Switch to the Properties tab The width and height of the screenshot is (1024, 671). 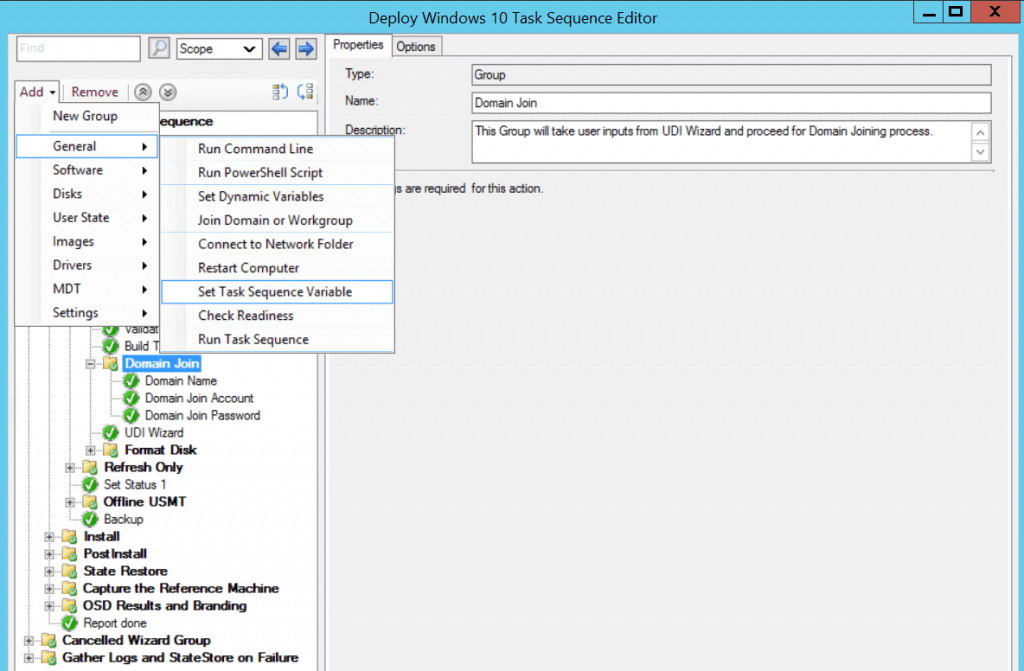click(358, 45)
